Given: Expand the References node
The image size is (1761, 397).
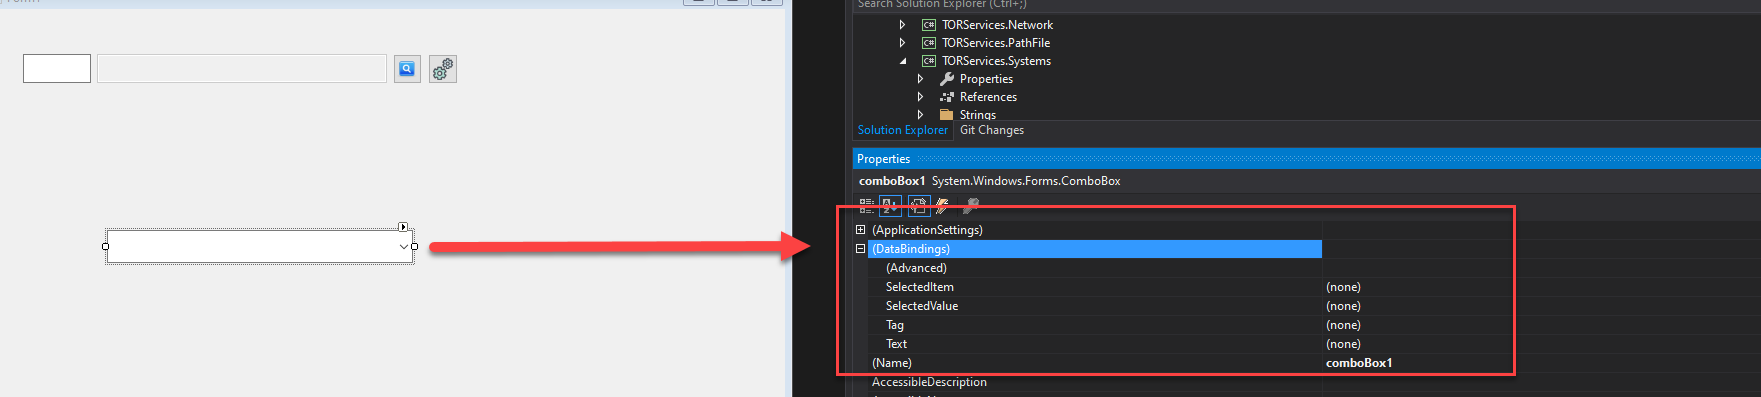Looking at the screenshot, I should (x=920, y=97).
